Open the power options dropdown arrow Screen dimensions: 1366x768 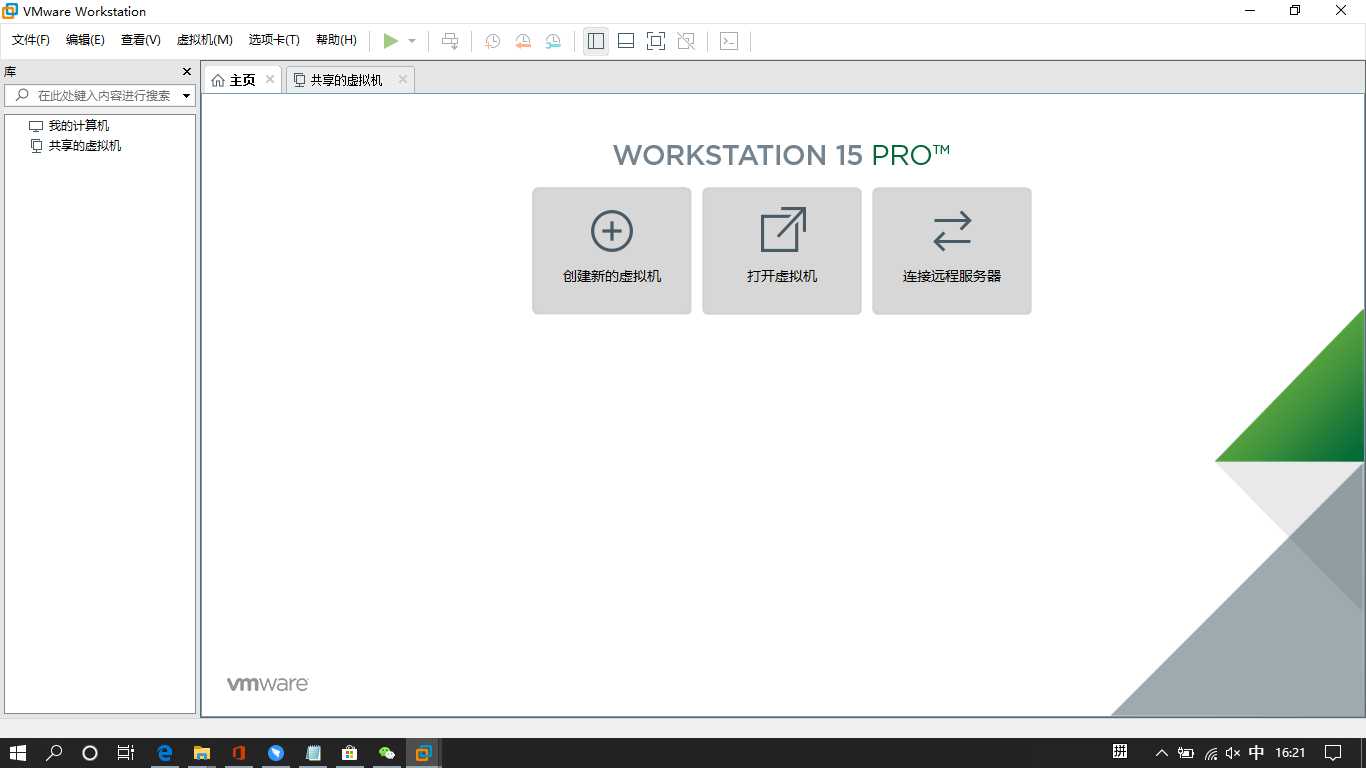point(412,41)
